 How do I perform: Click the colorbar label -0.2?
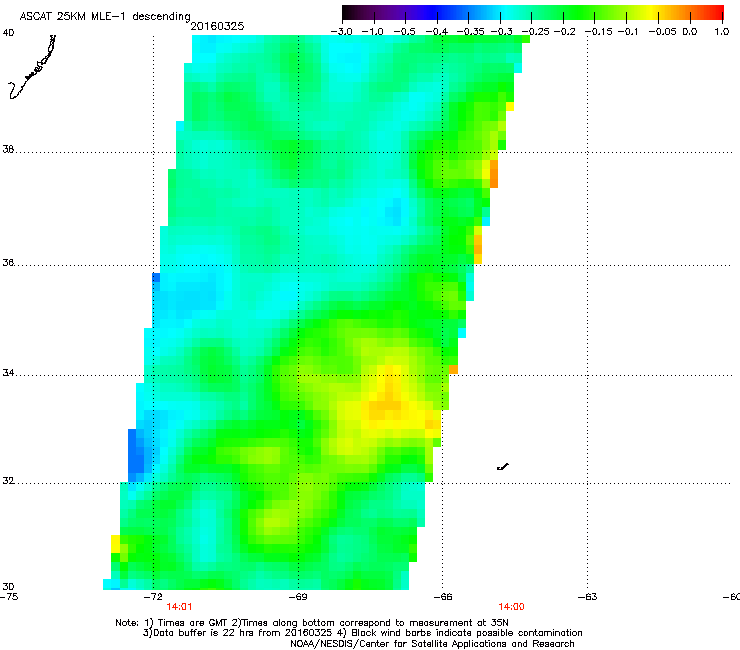(565, 32)
